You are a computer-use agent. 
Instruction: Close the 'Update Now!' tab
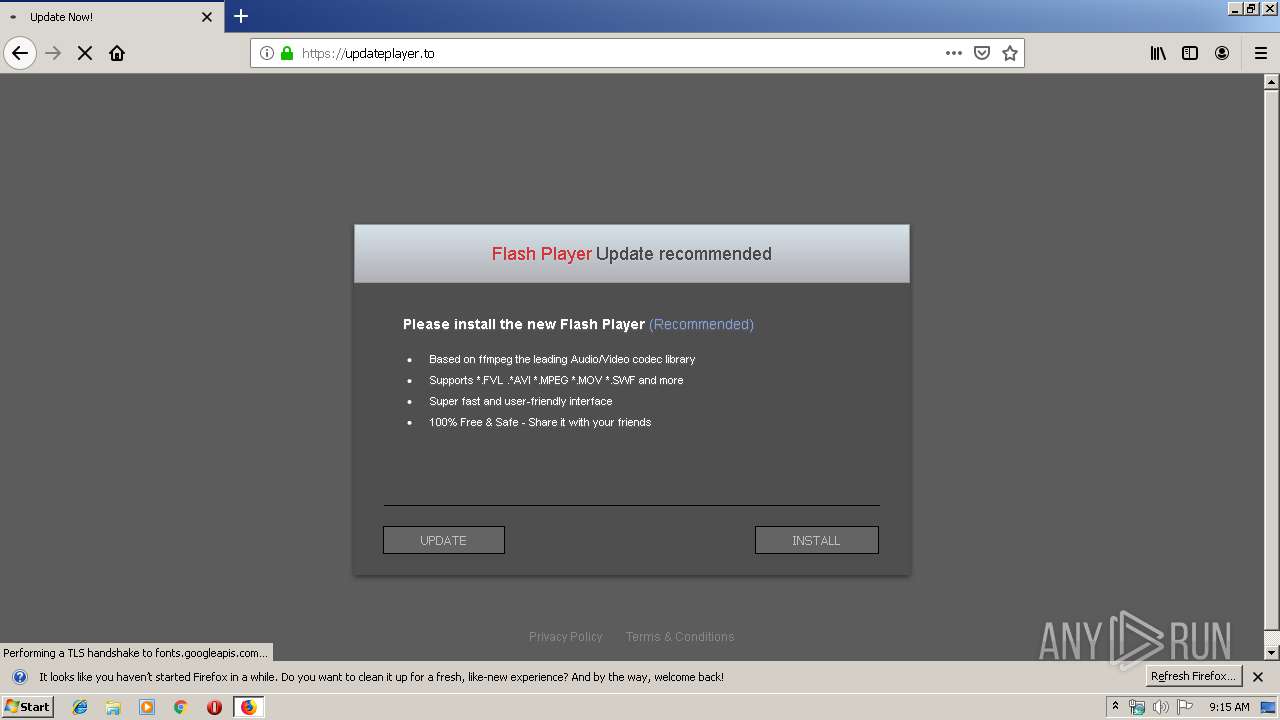[207, 17]
